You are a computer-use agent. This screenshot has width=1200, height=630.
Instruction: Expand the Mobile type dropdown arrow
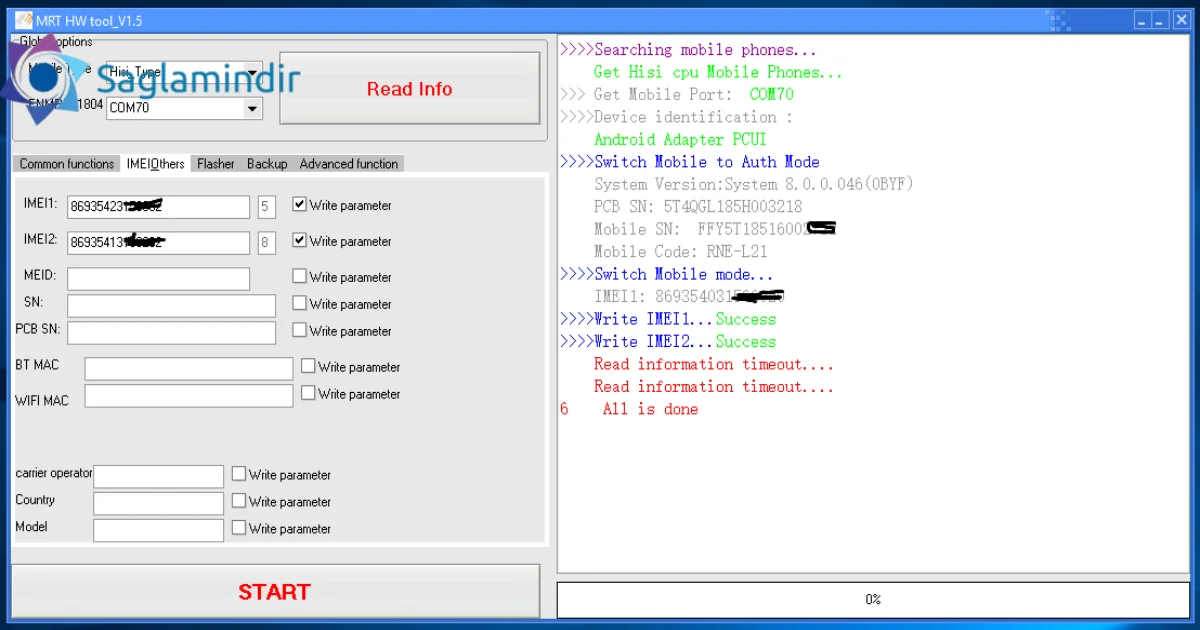point(252,72)
